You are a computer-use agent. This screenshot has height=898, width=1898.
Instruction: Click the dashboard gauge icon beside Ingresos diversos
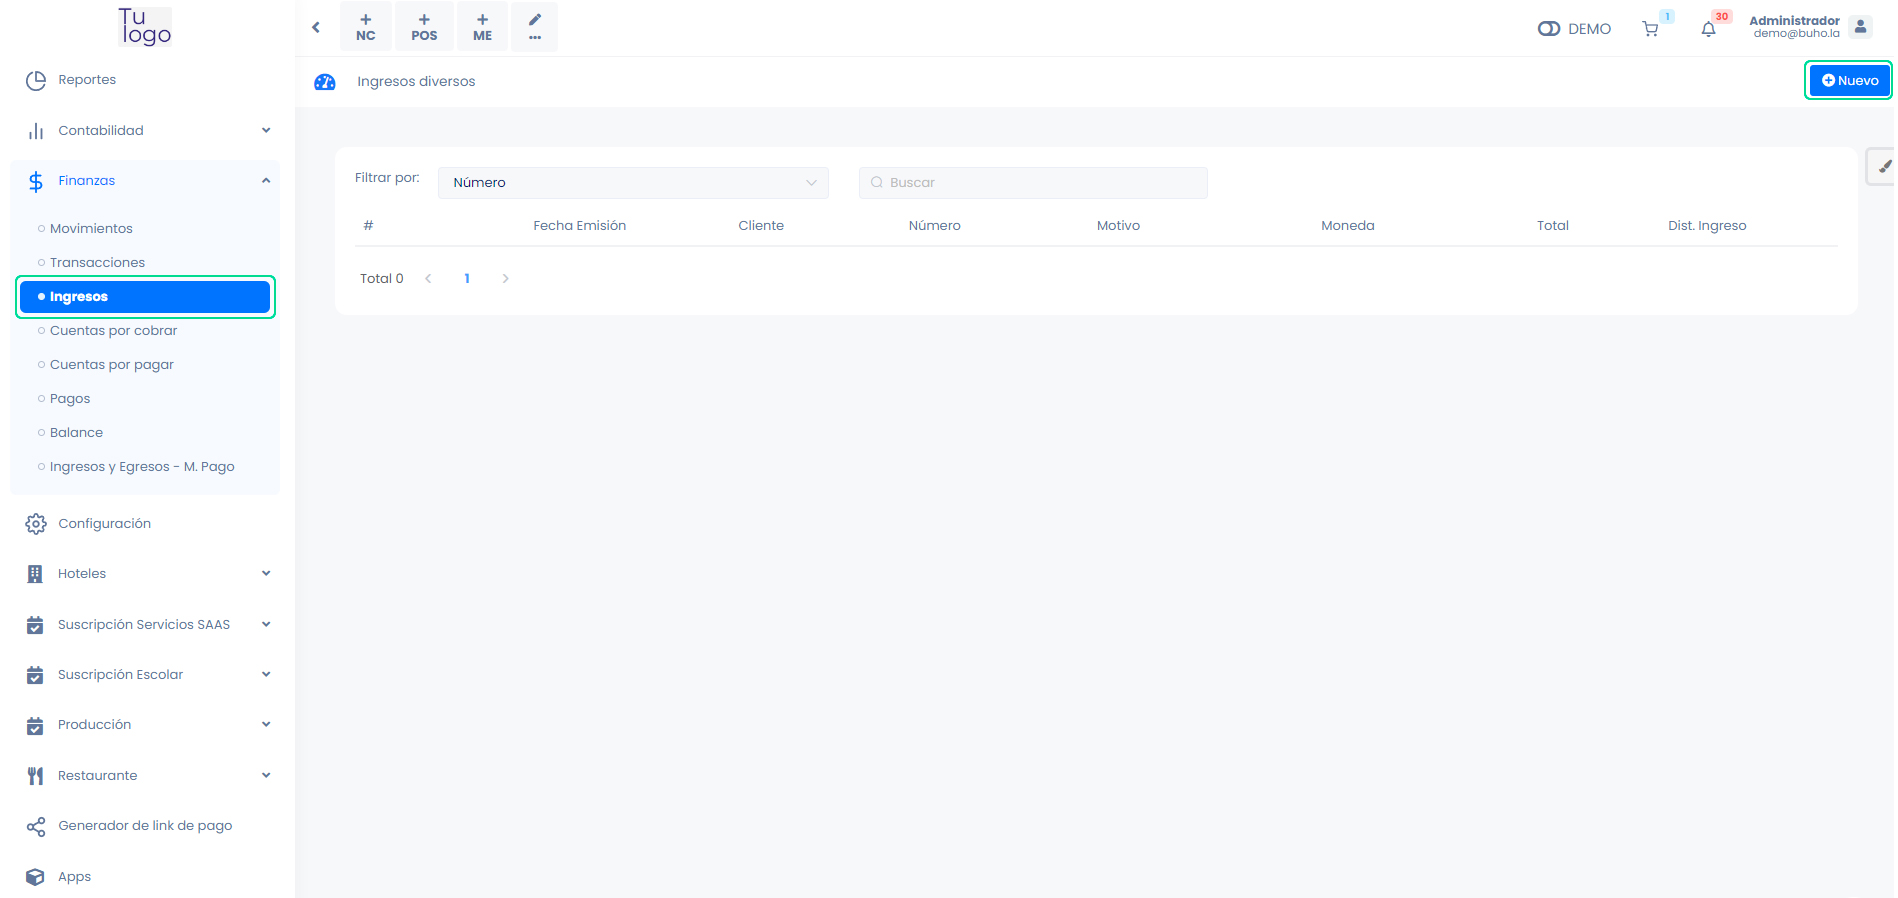325,82
